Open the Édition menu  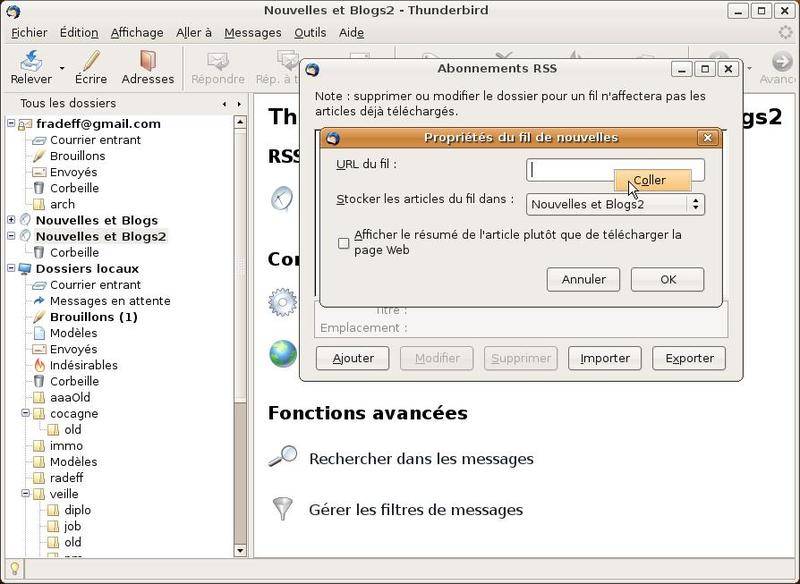coord(79,33)
